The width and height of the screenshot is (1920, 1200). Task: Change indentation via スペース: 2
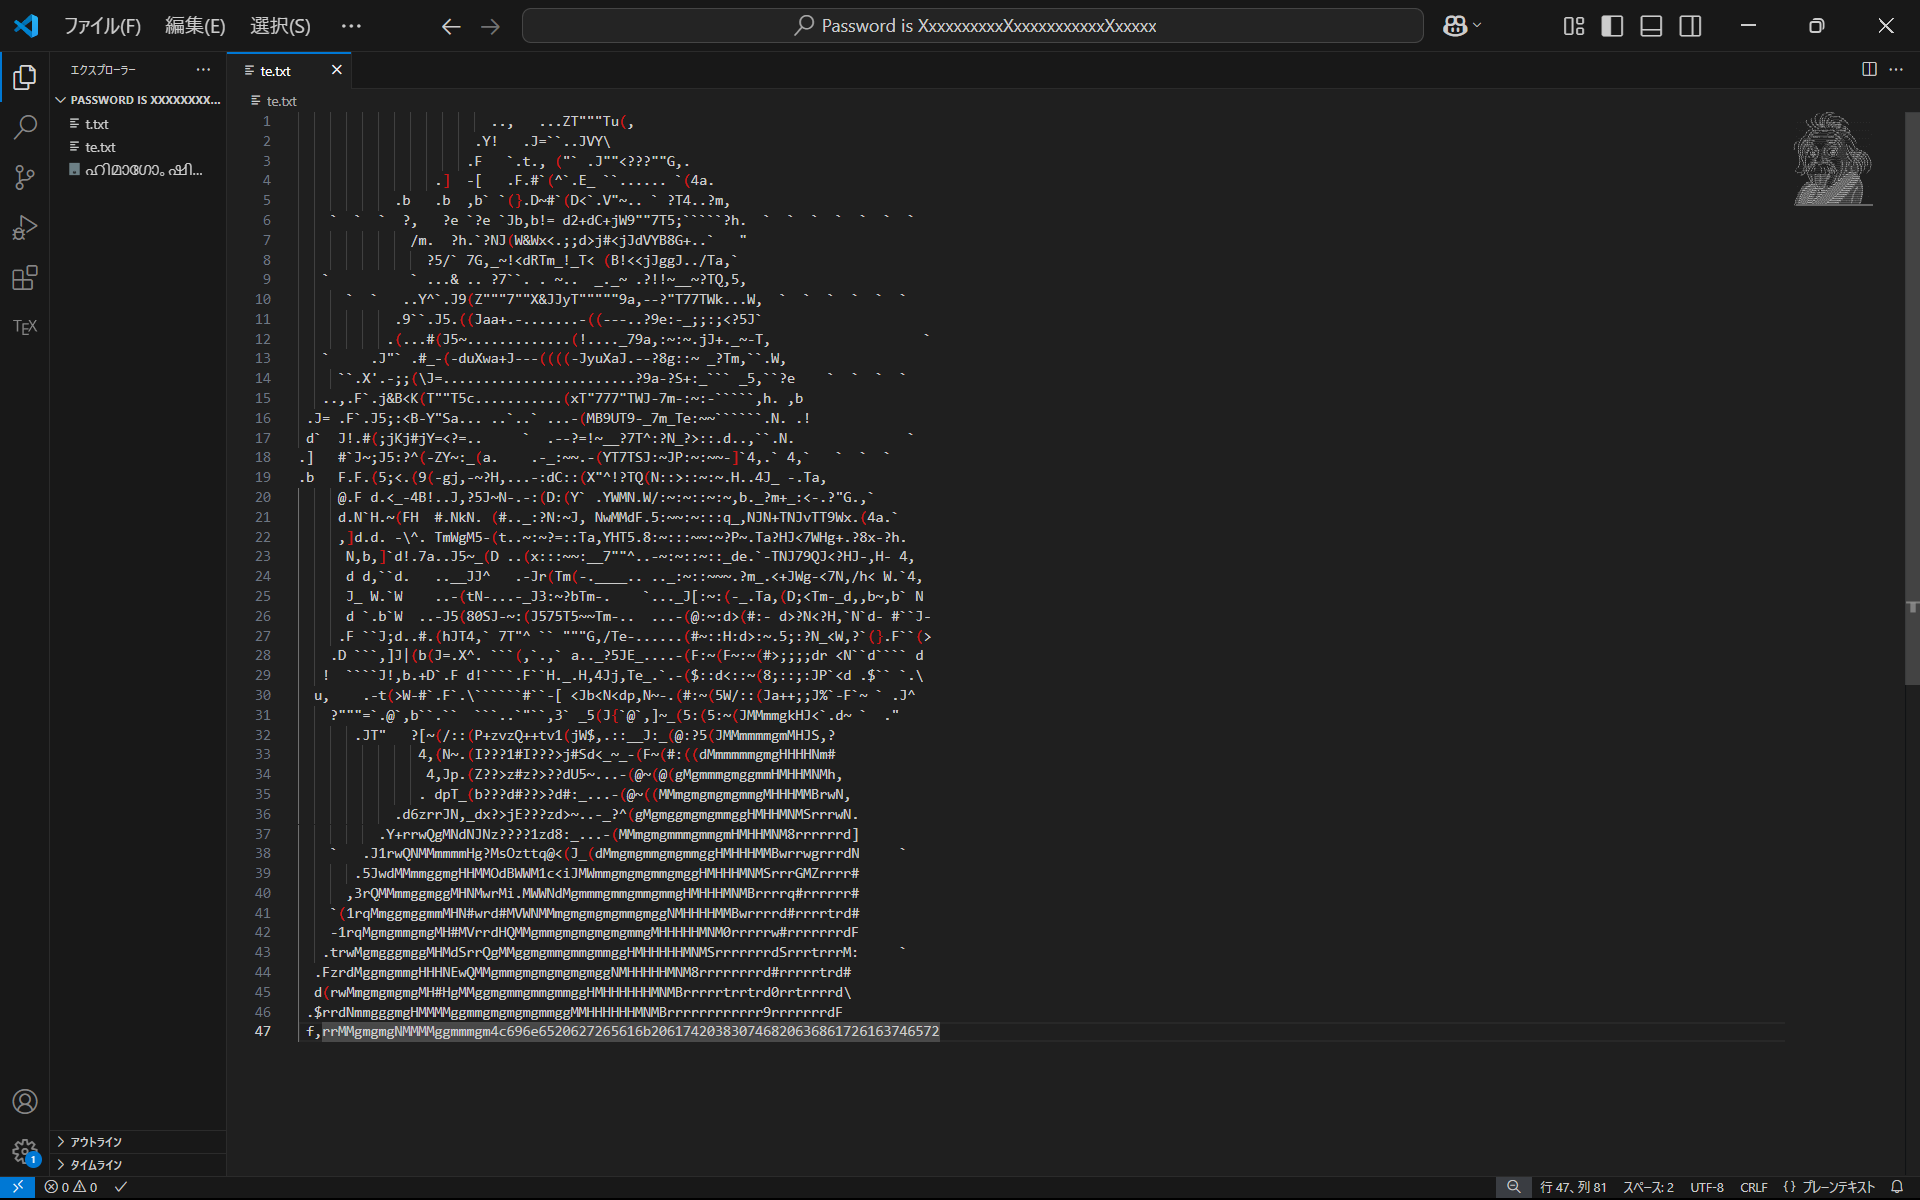(1648, 1187)
